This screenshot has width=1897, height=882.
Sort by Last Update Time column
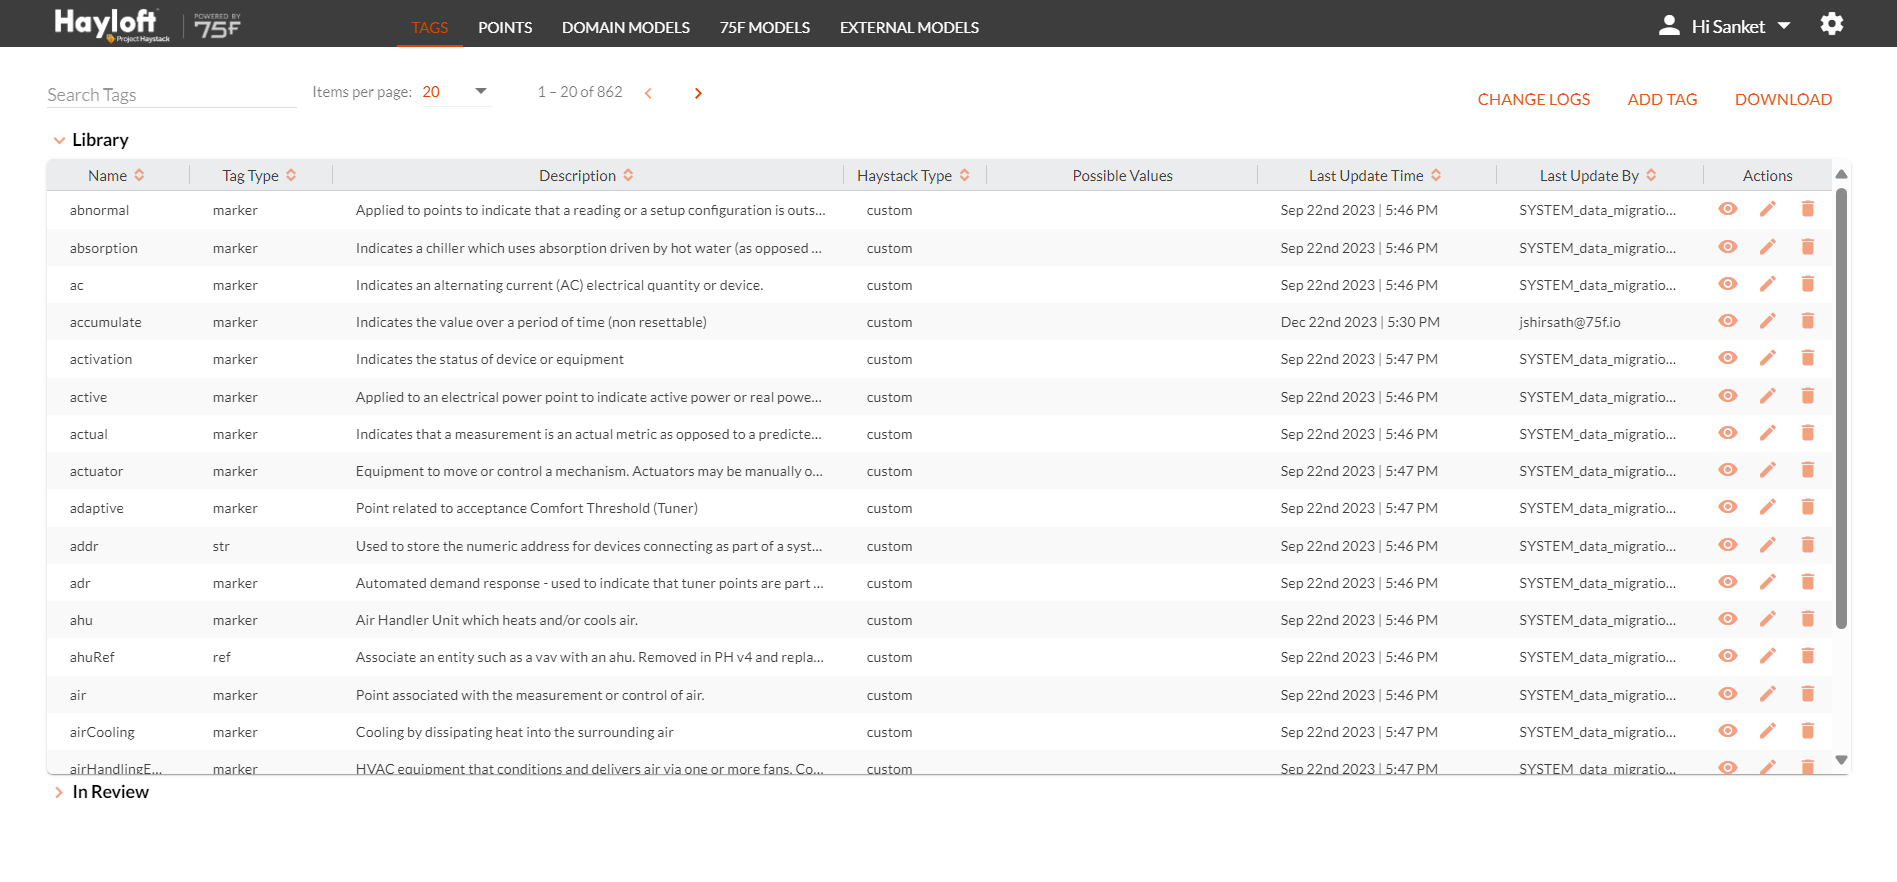(x=1436, y=175)
